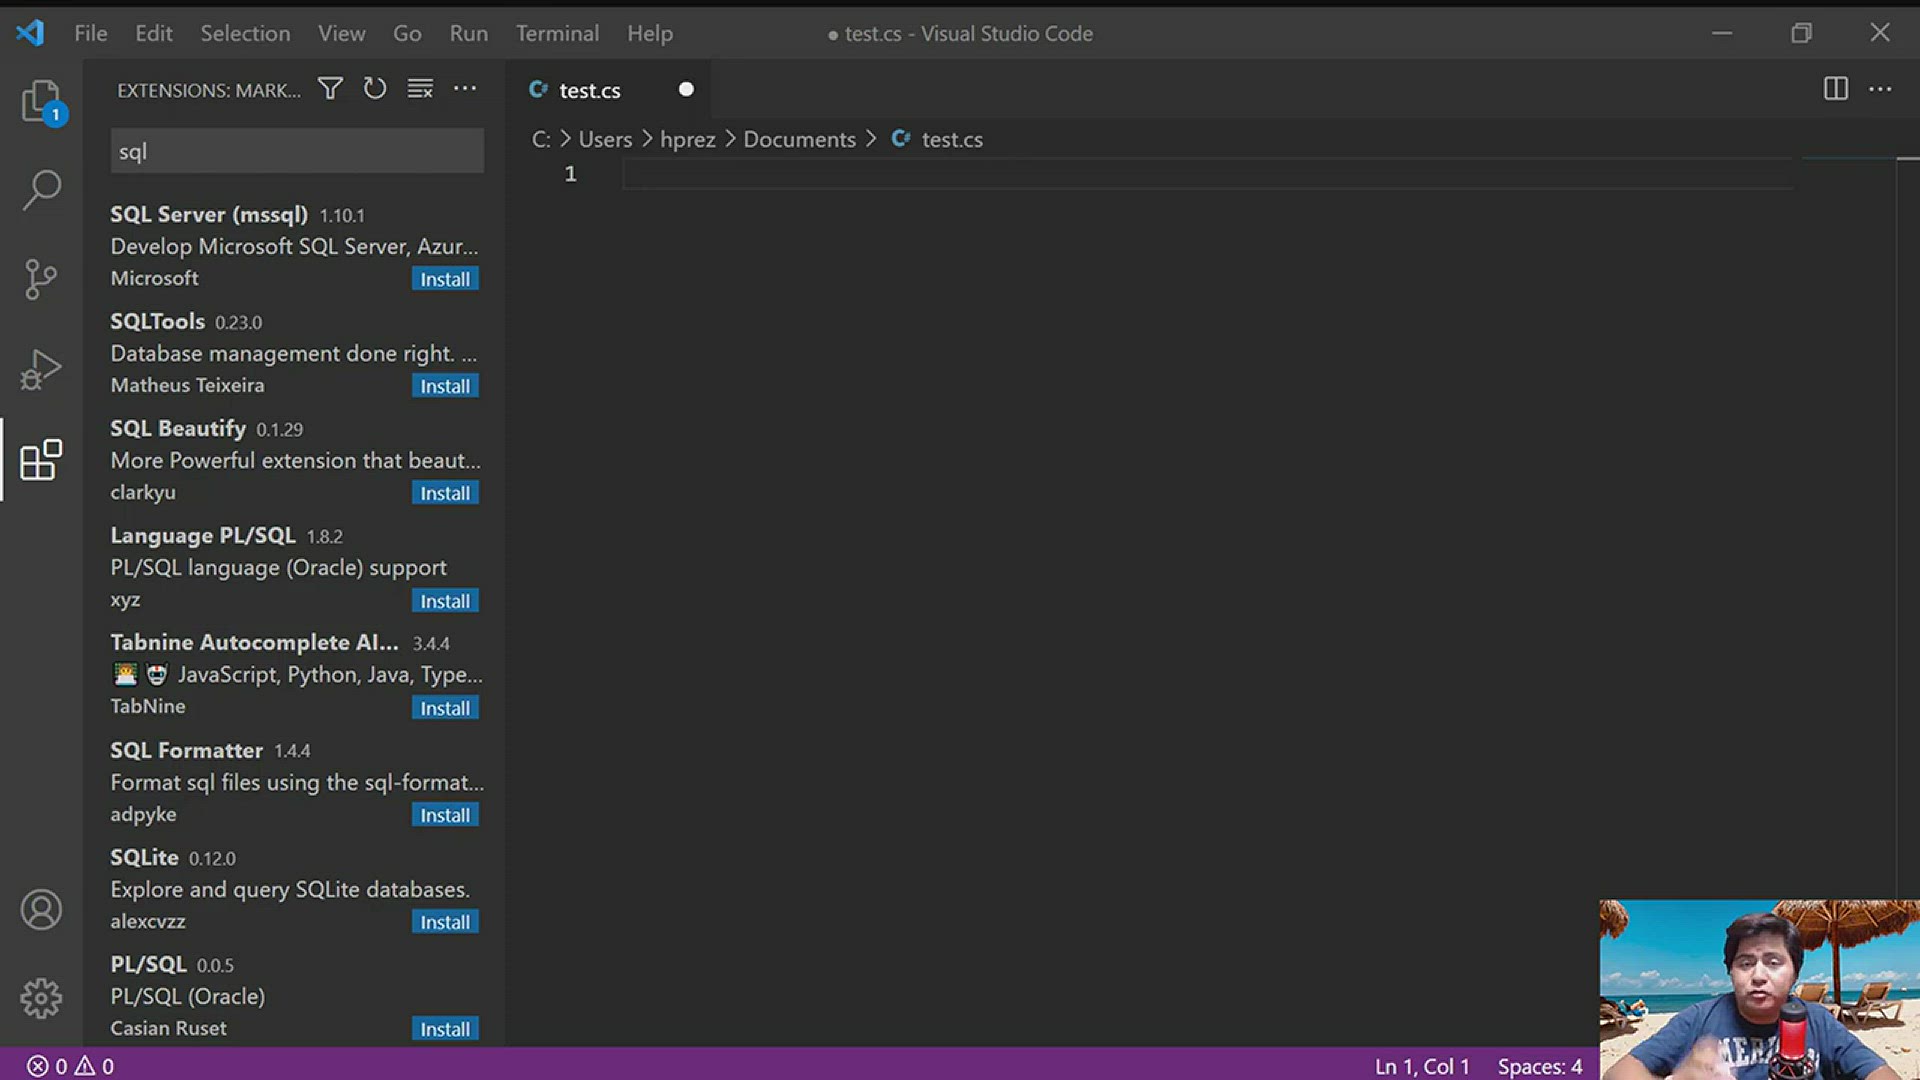The image size is (1920, 1080).
Task: Open the Accounts icon
Action: (41, 910)
